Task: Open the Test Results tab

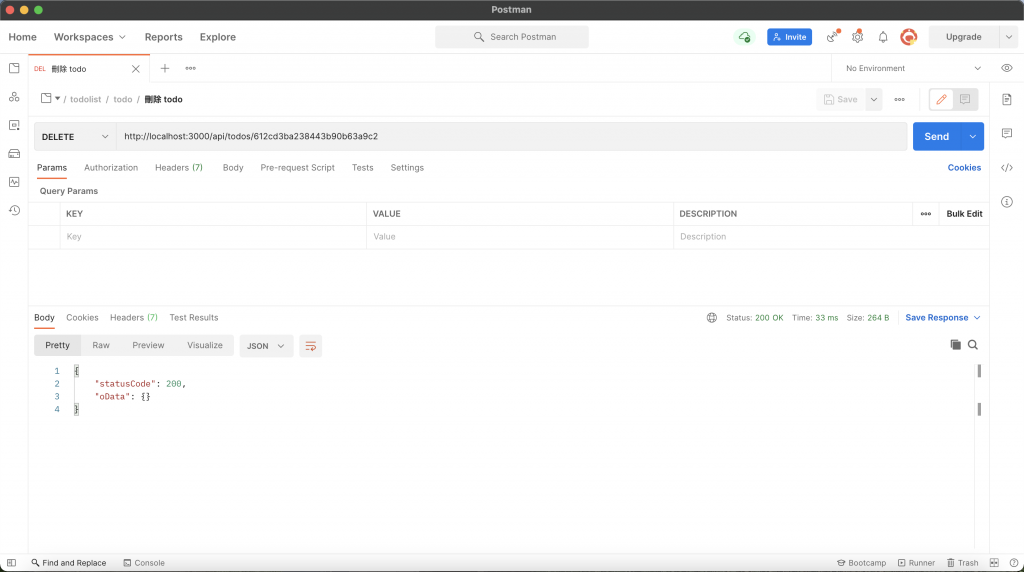Action: (x=194, y=317)
